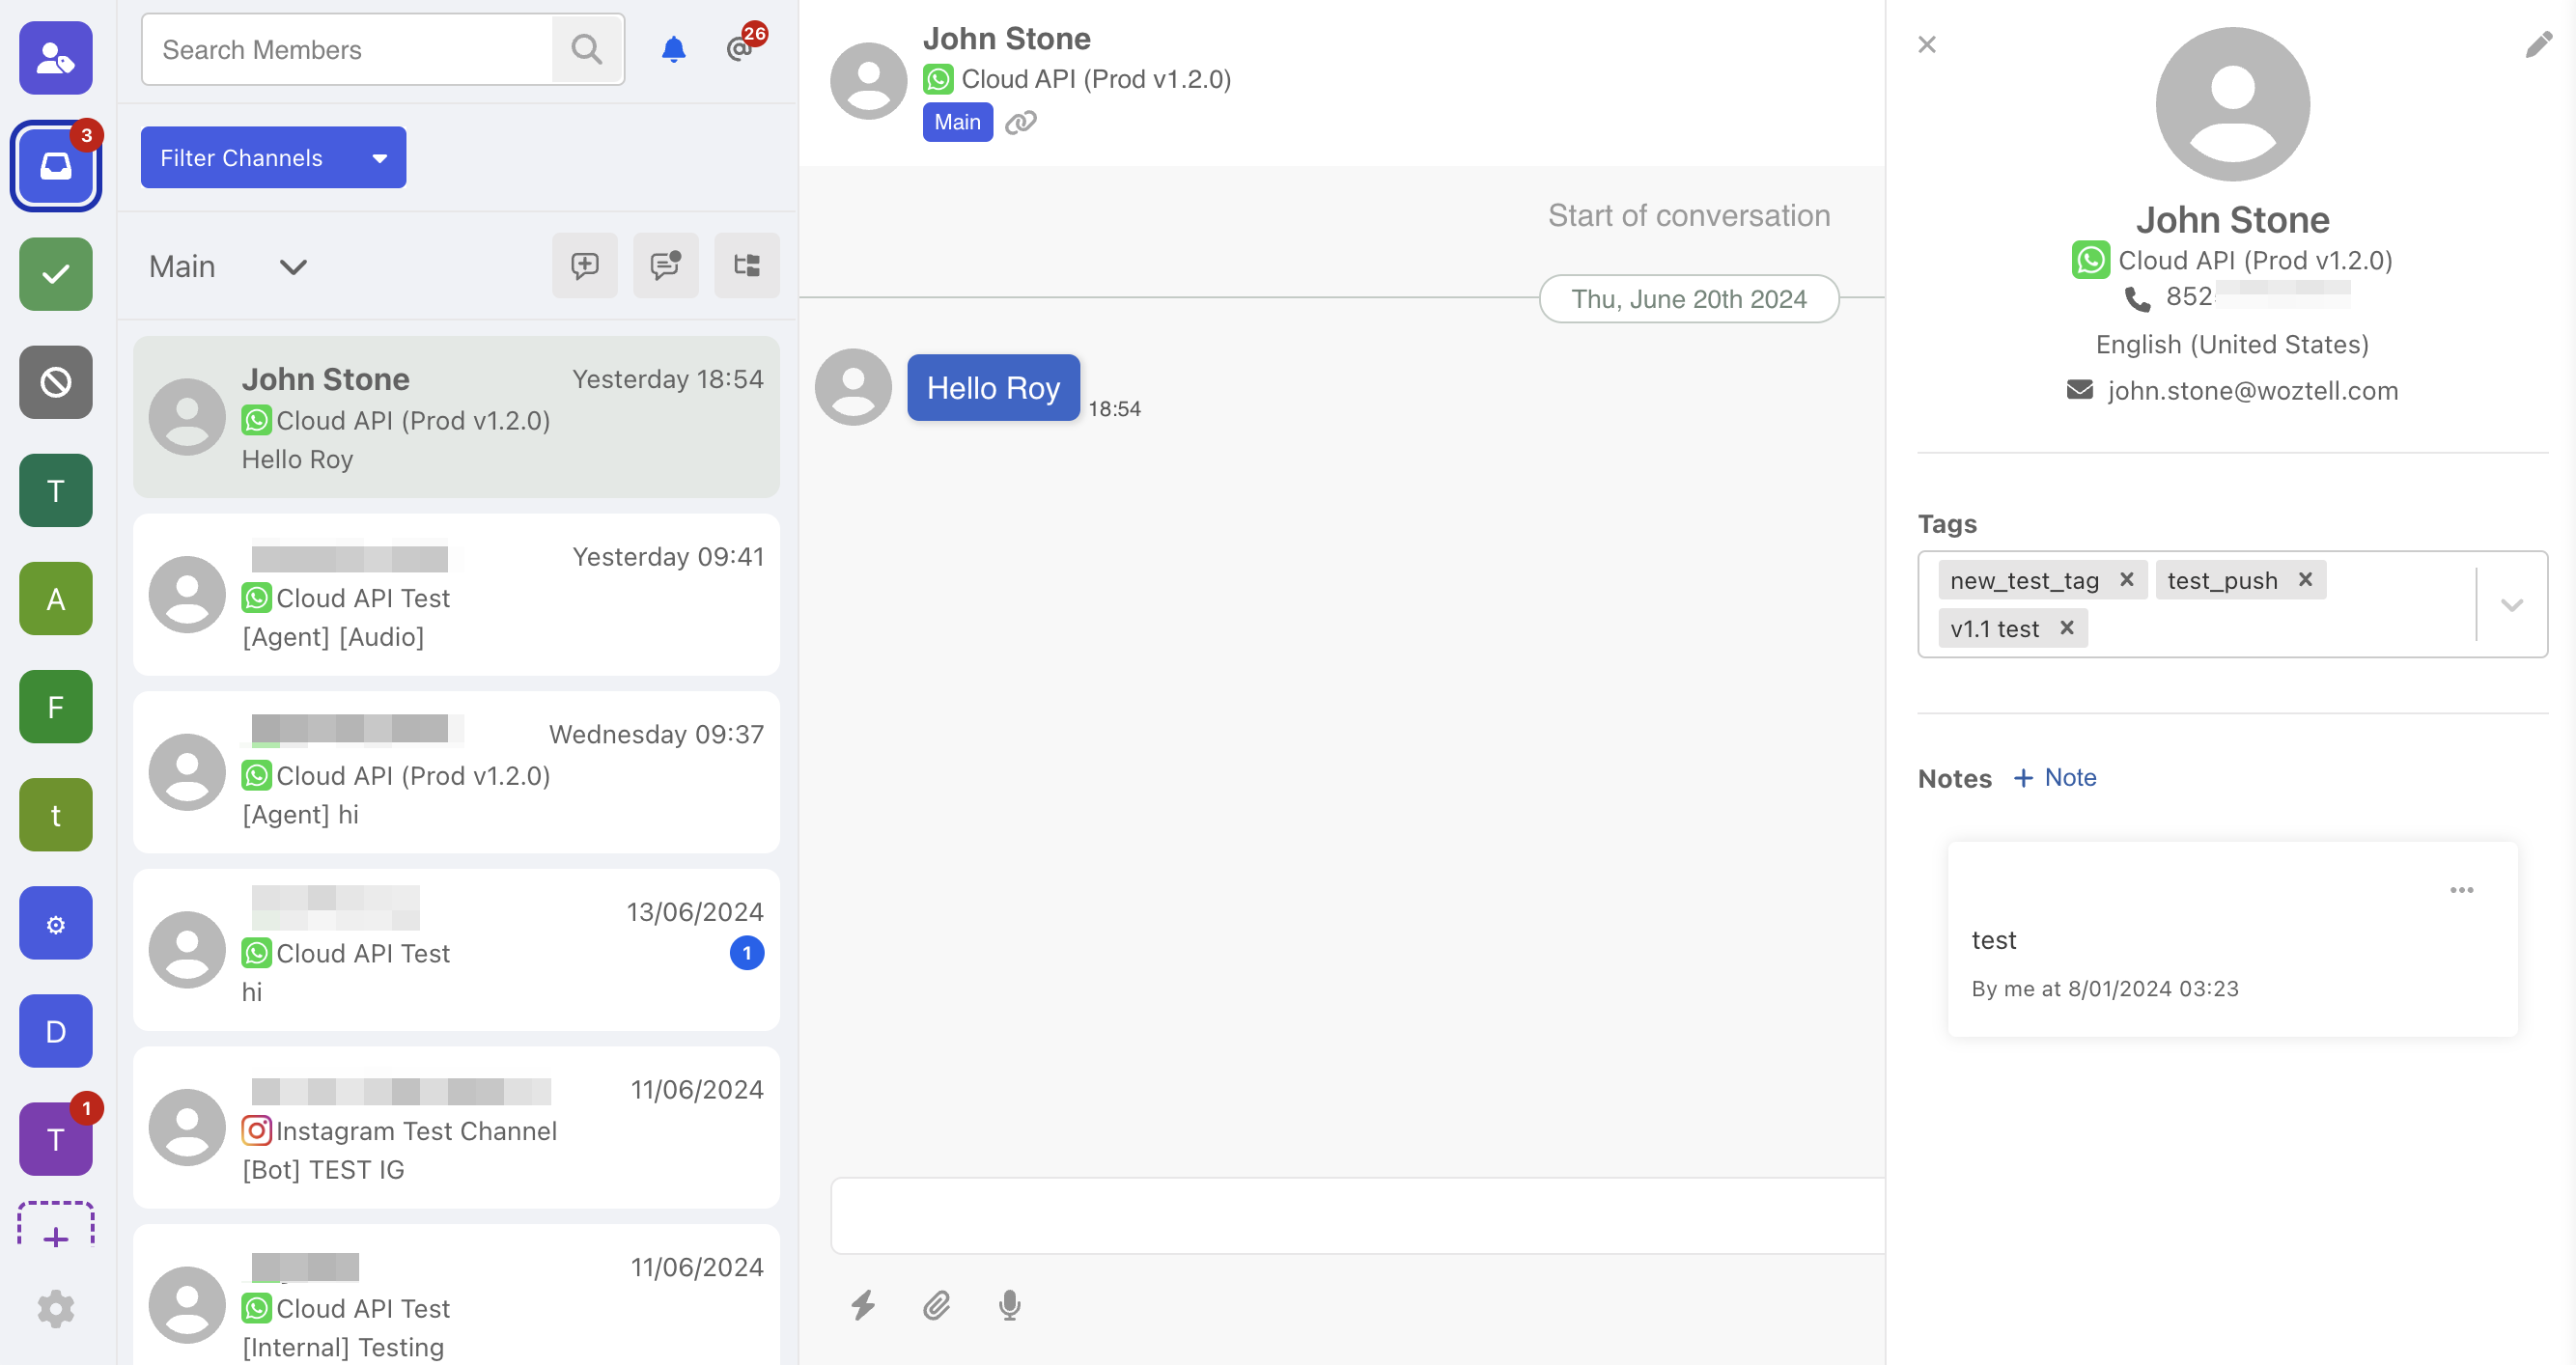Click the microphone voice record icon
Viewport: 2576px width, 1365px height.
click(x=1009, y=1305)
